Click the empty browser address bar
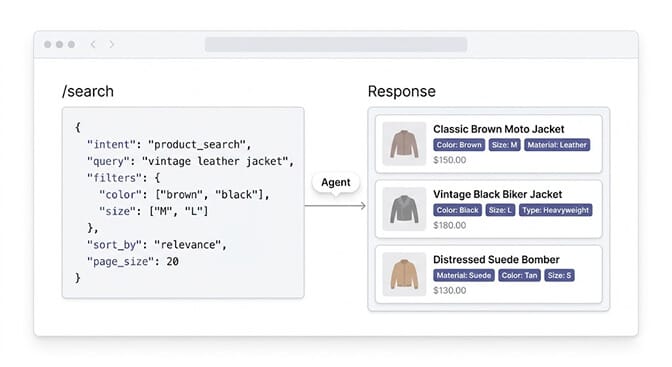This screenshot has height=367, width=672. coord(336,44)
